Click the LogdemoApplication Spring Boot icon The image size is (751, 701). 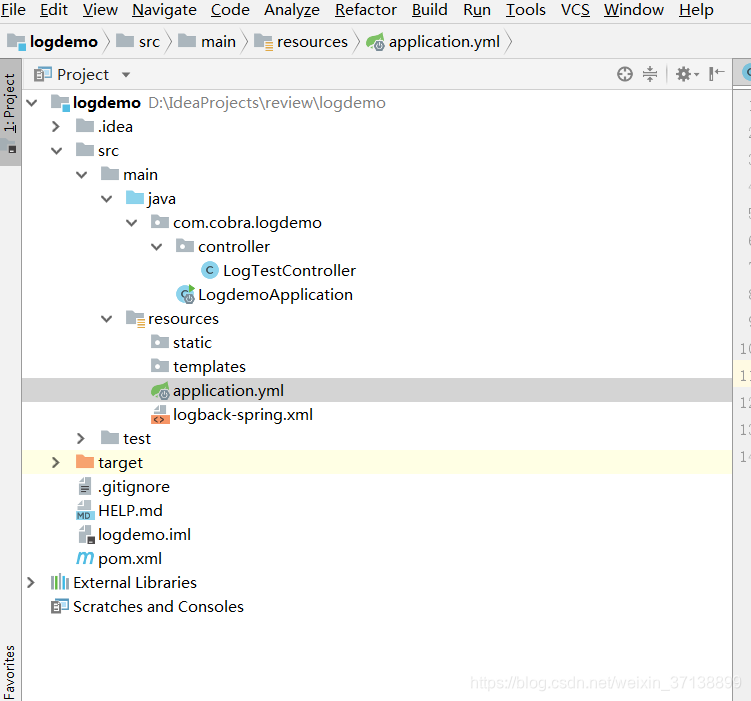point(185,294)
